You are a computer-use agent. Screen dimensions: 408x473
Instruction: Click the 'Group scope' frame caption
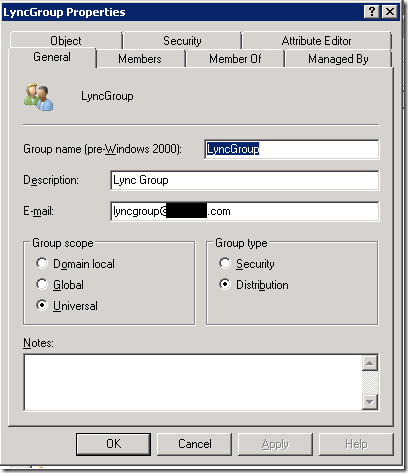click(63, 243)
